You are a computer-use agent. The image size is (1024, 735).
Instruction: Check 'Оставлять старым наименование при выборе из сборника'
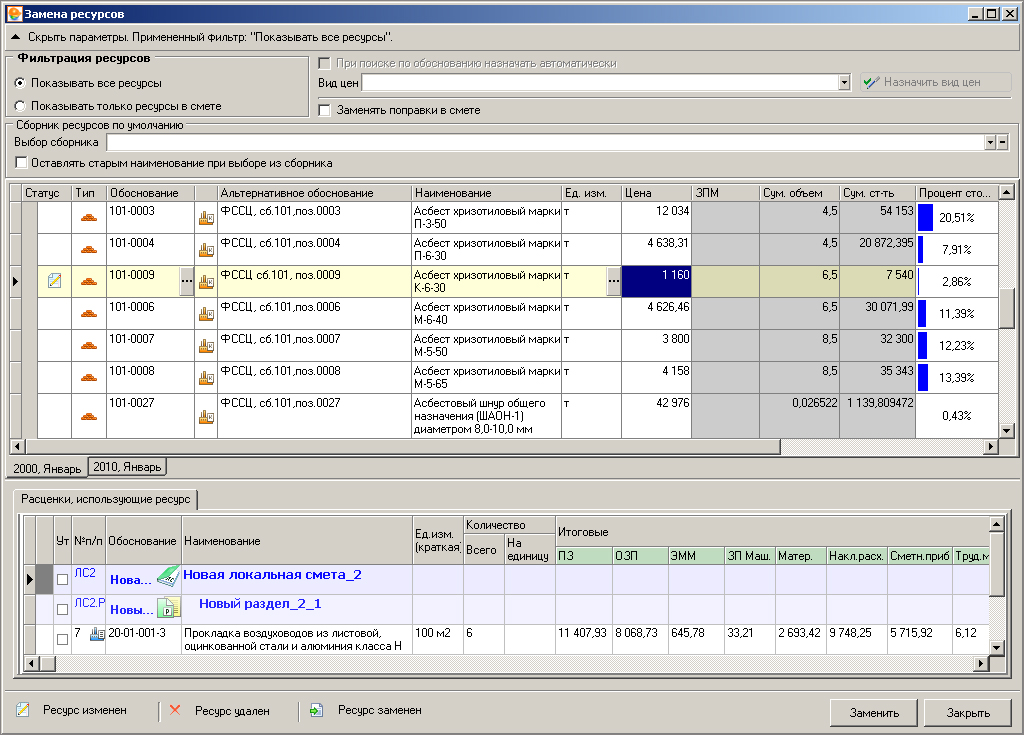click(x=21, y=163)
